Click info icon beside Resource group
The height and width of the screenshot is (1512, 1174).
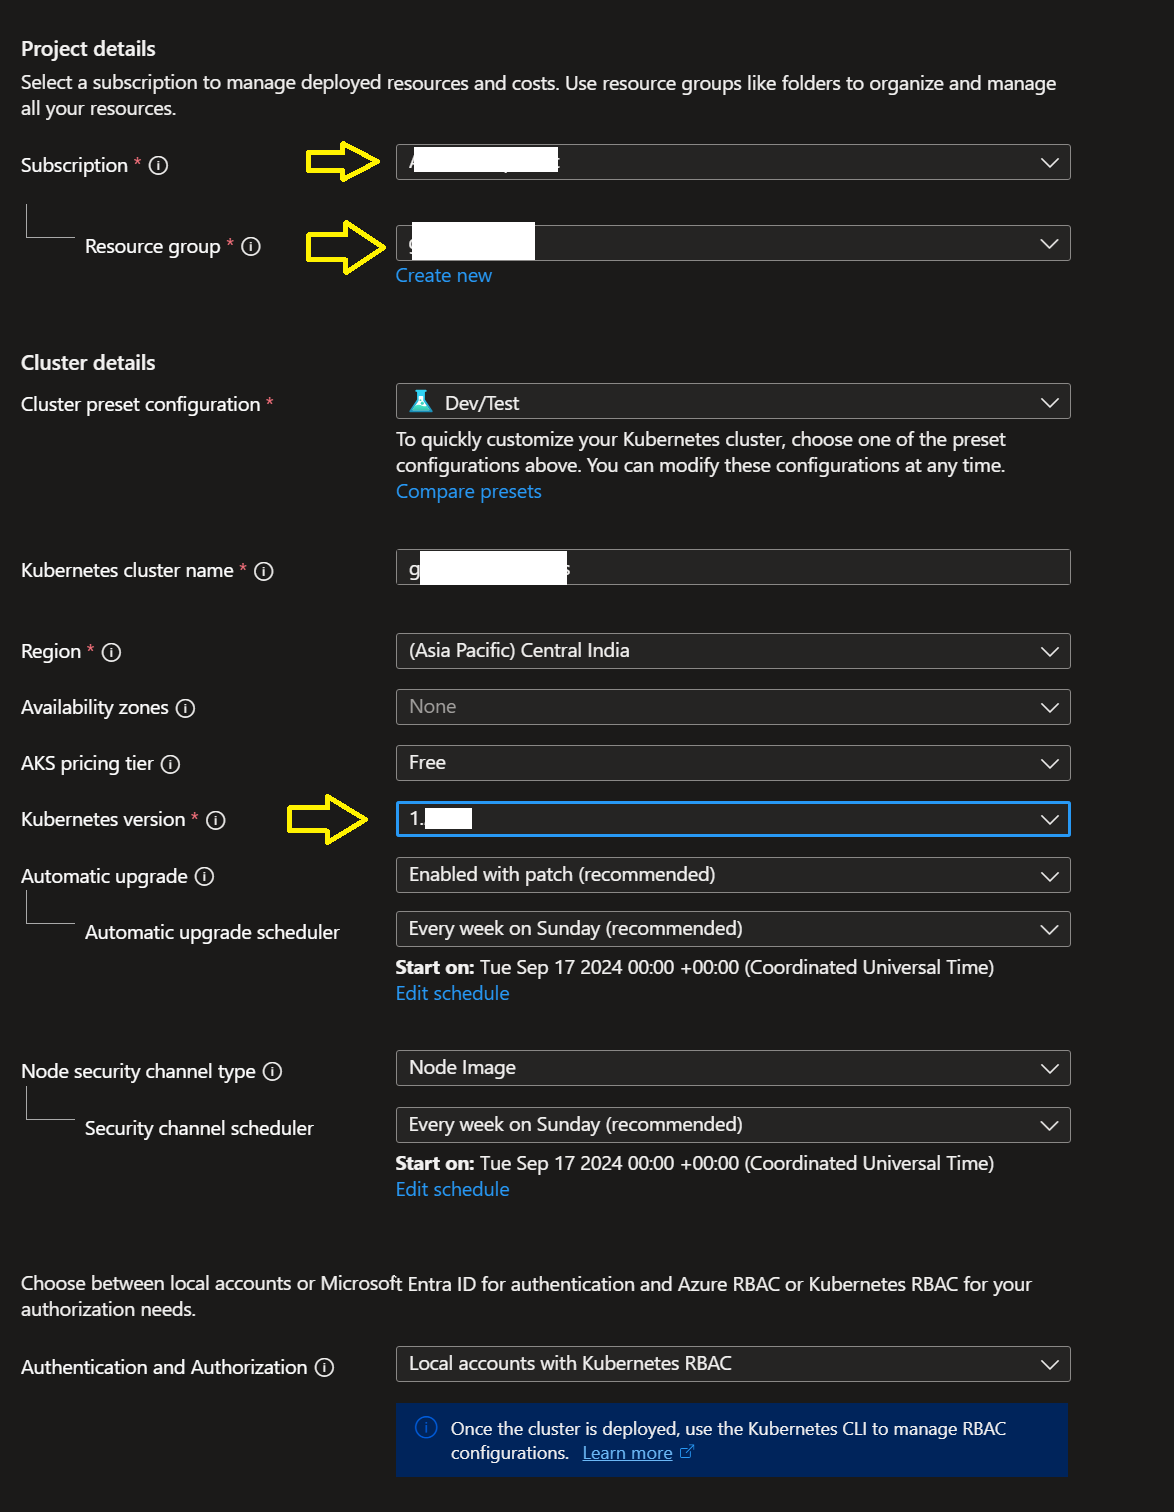[251, 246]
